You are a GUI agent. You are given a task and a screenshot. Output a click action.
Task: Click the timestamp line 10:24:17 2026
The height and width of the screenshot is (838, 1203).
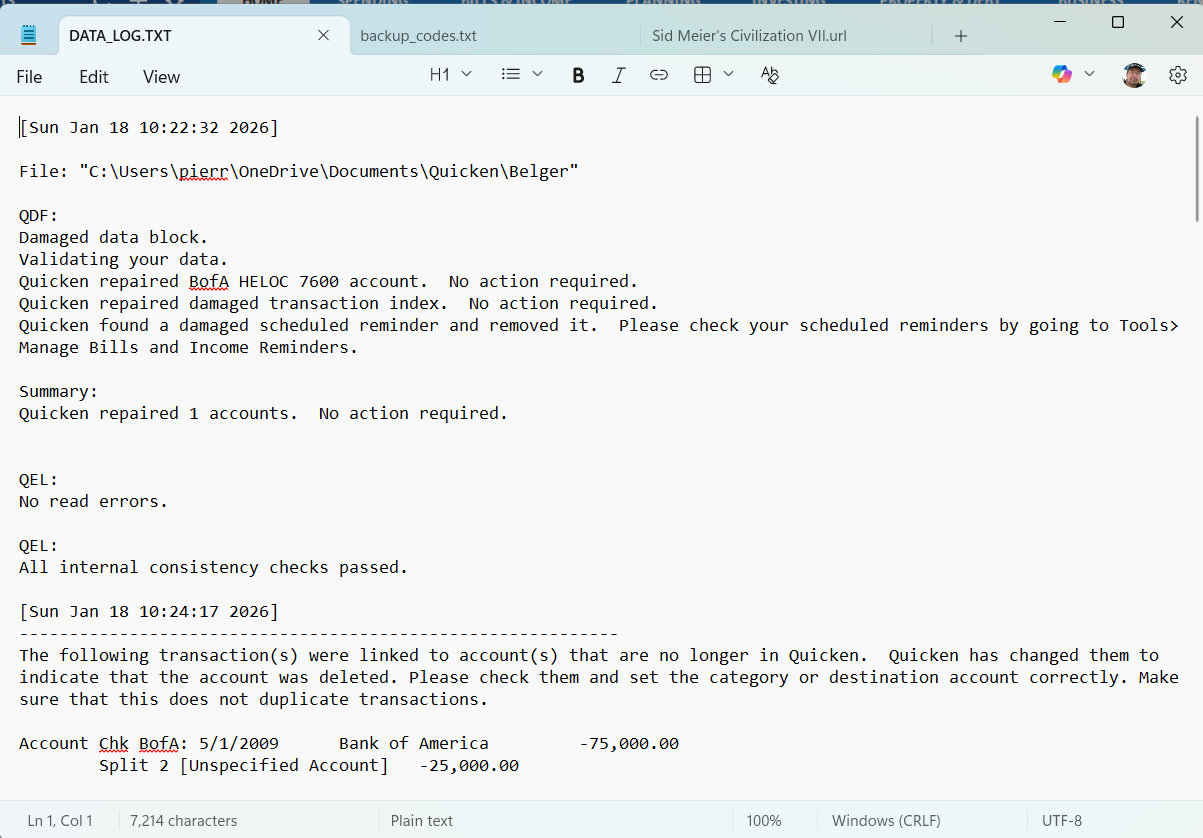click(x=149, y=612)
